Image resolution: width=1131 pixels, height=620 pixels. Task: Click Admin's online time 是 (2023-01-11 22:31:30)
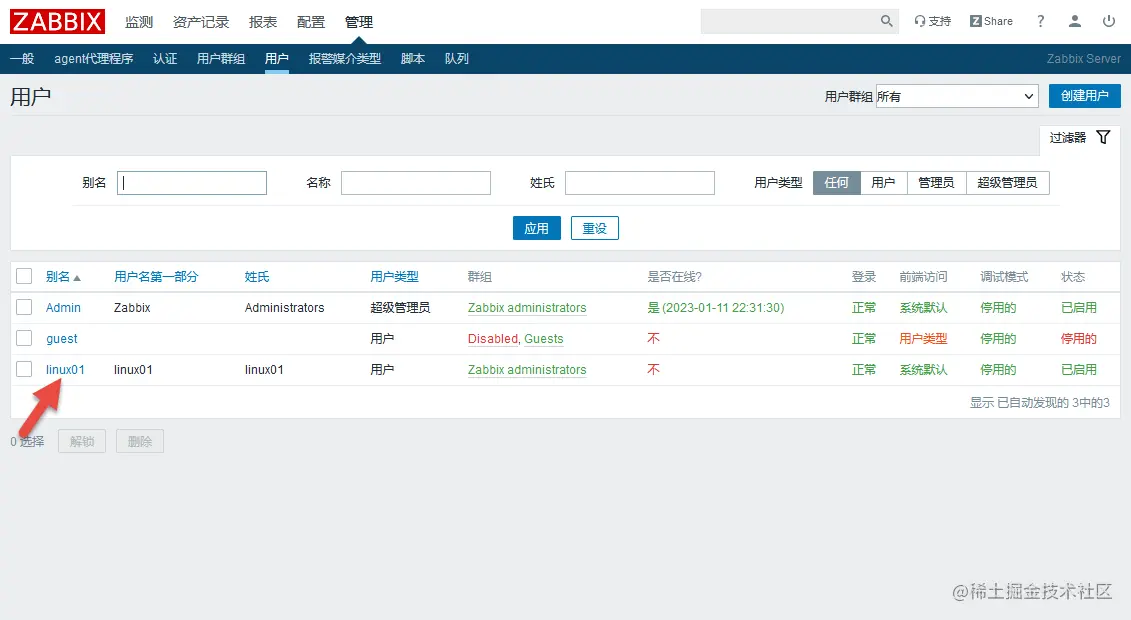(716, 308)
